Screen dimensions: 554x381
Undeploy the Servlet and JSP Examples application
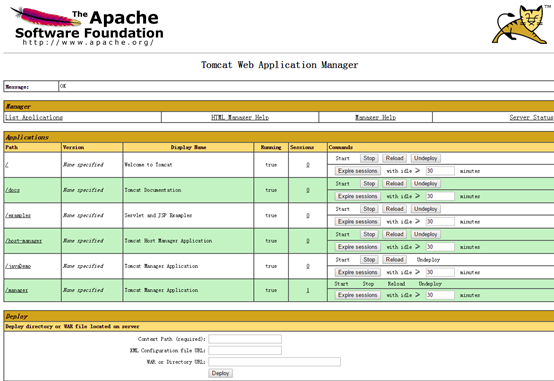[x=425, y=209]
